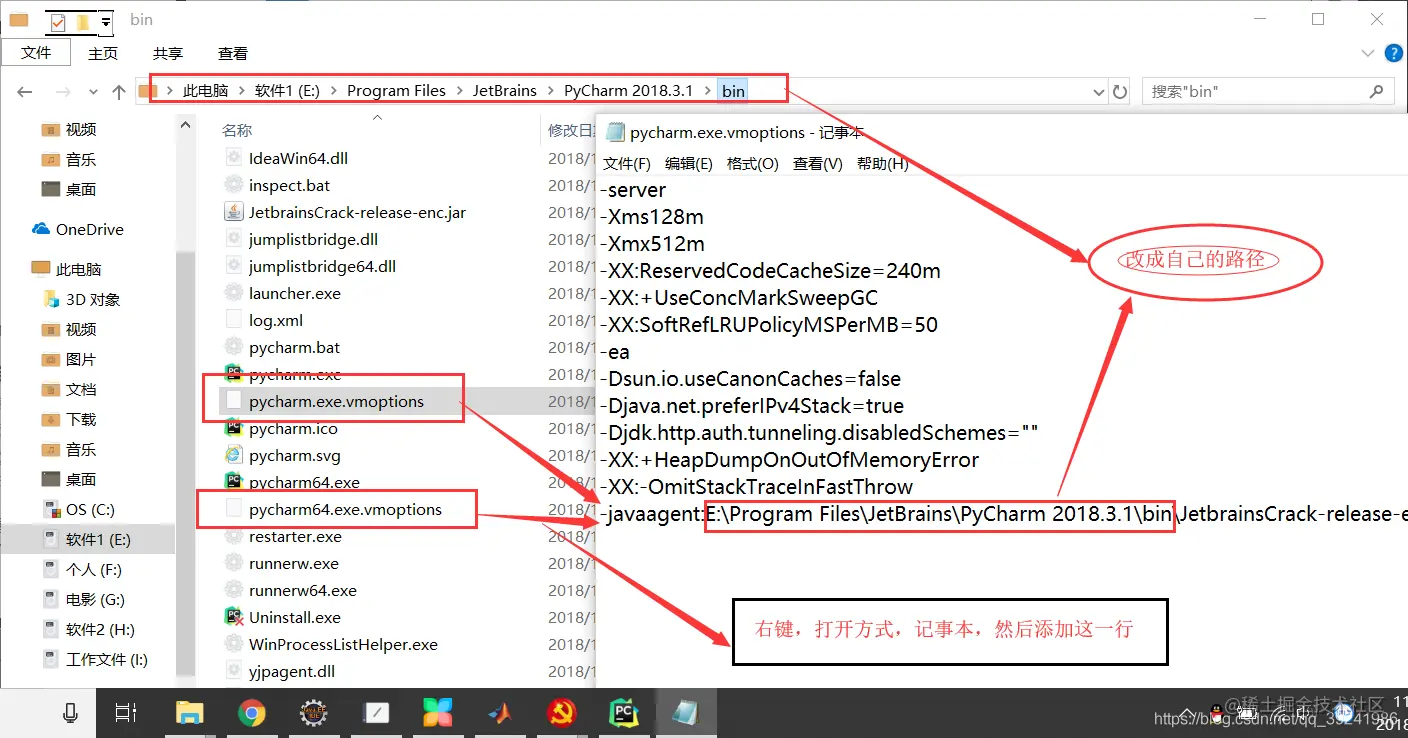The image size is (1408, 738).
Task: Click the search magnifier icon
Action: 1377,91
